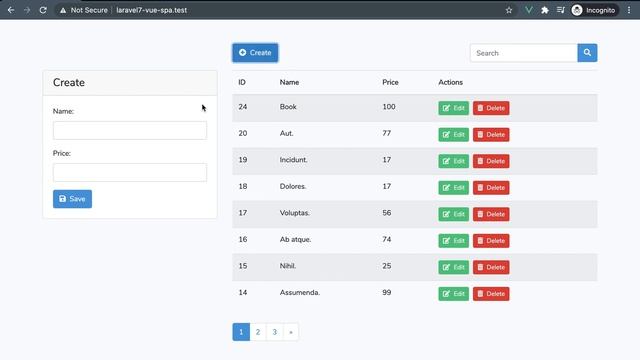This screenshot has height=360, width=640.
Task: Open the Chrome three-dot menu
Action: tap(629, 10)
